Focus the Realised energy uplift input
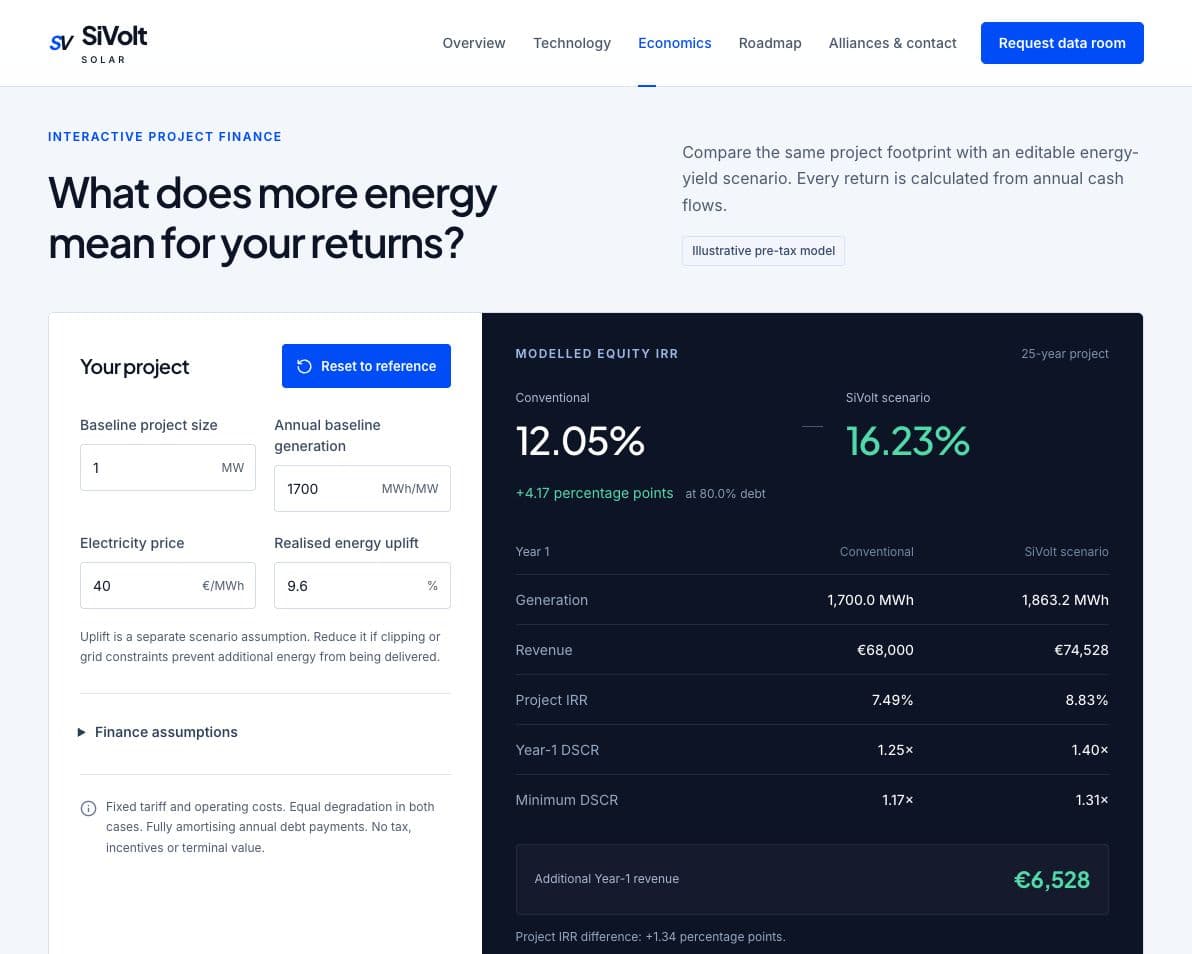The height and width of the screenshot is (954, 1192). 362,585
